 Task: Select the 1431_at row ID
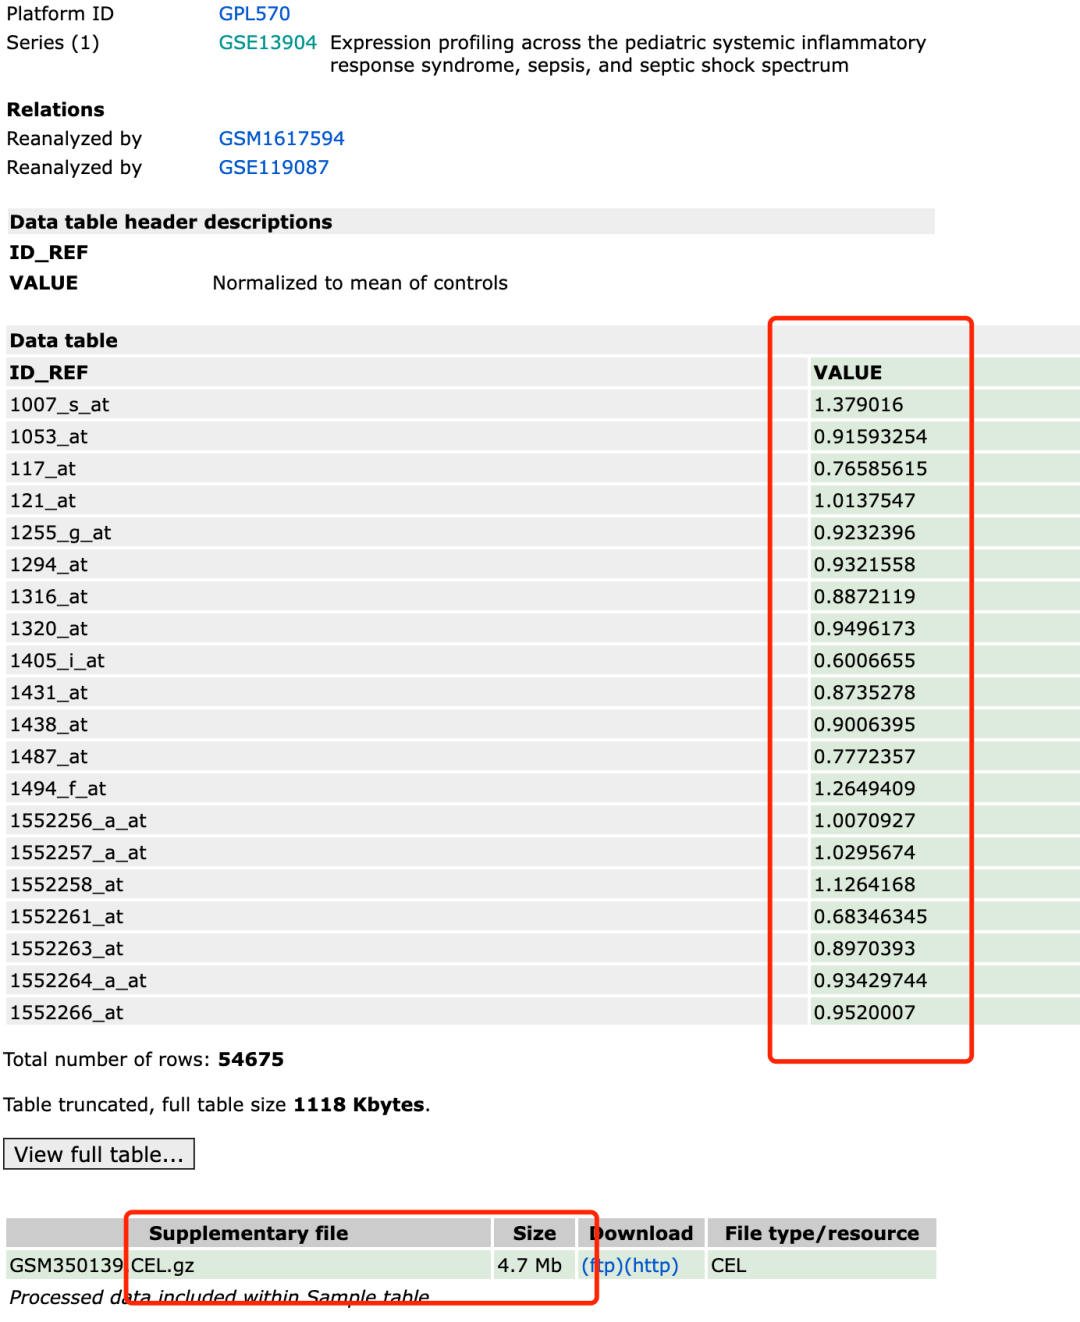coord(49,693)
